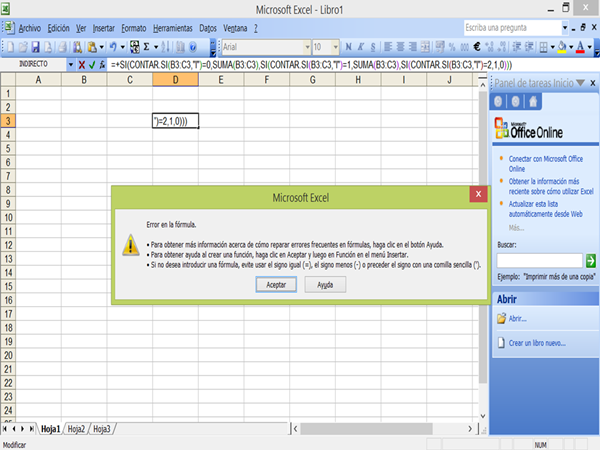600x450 pixels.
Task: Open the font color dropdown arrow
Action: pos(589,47)
